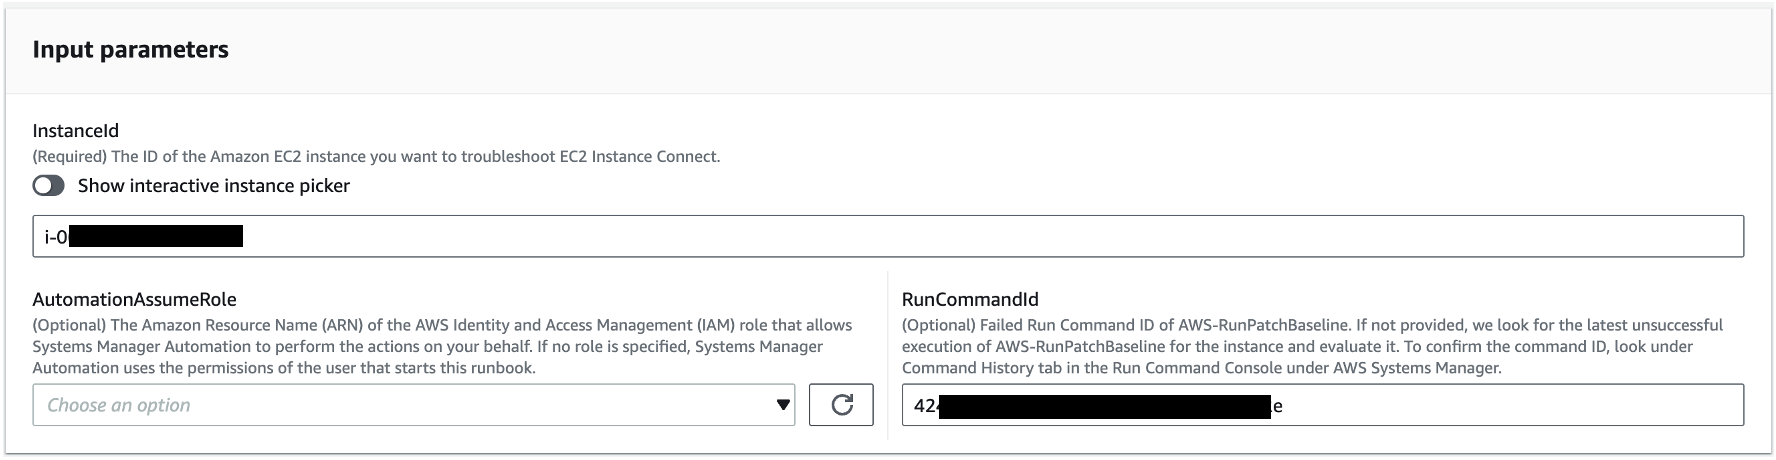Place cursor at the 'i-0' prefix text

[56, 237]
